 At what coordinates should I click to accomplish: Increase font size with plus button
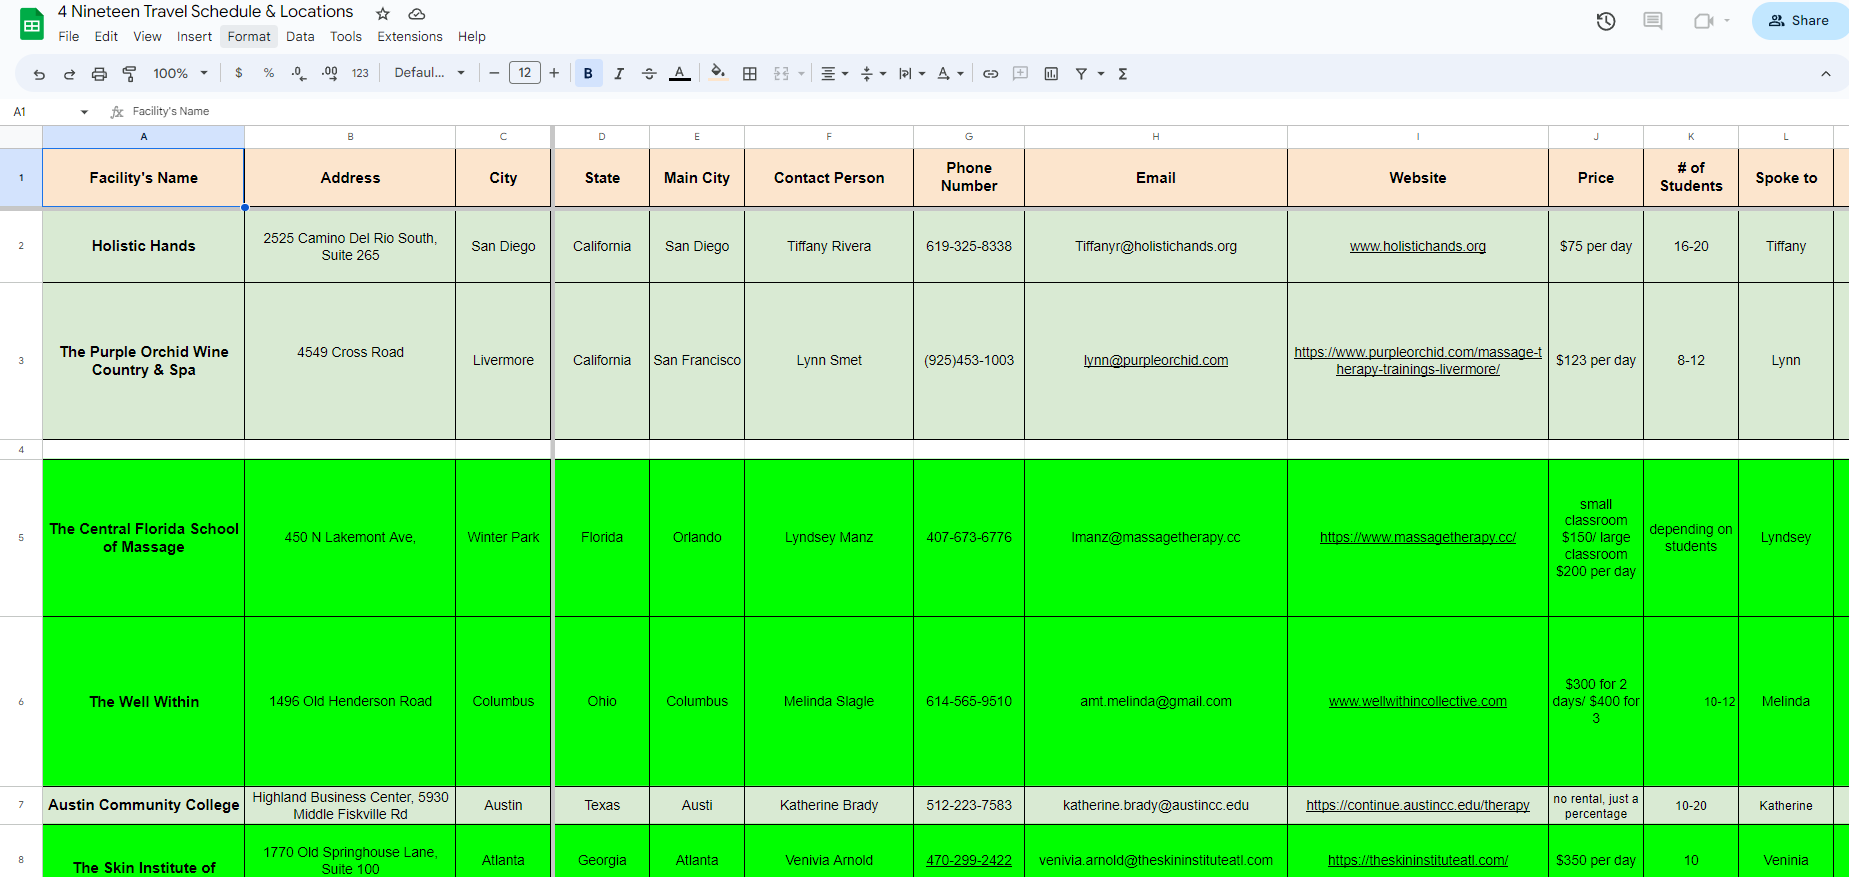(x=554, y=73)
